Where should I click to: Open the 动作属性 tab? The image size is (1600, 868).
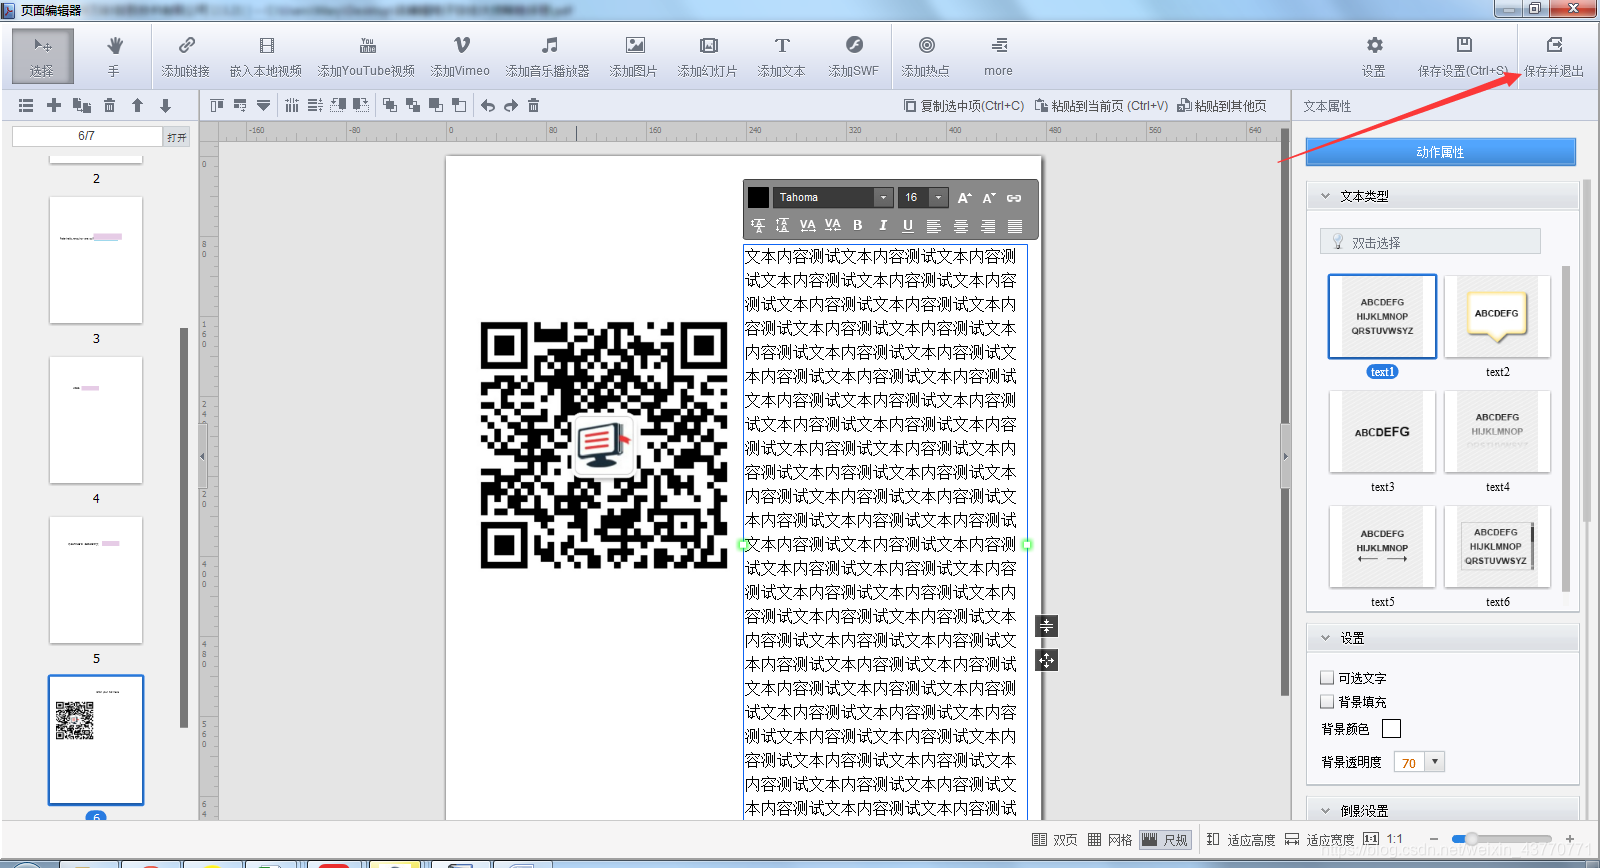coord(1440,152)
